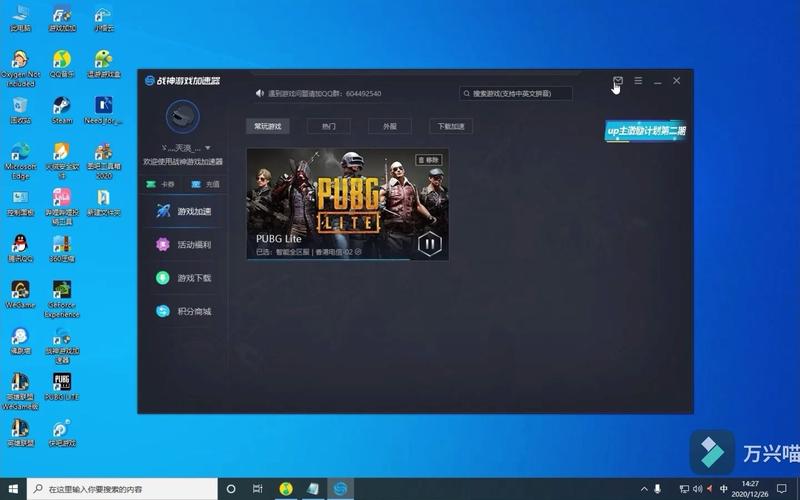Click the user avatar in the accelerator sidebar
Screen dimensions: 800x500
[x=182, y=117]
